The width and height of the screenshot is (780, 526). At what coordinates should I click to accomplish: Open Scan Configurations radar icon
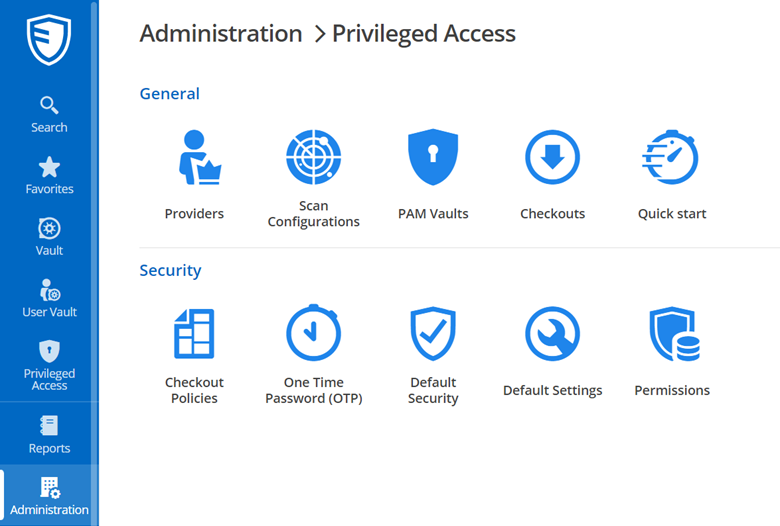313,158
